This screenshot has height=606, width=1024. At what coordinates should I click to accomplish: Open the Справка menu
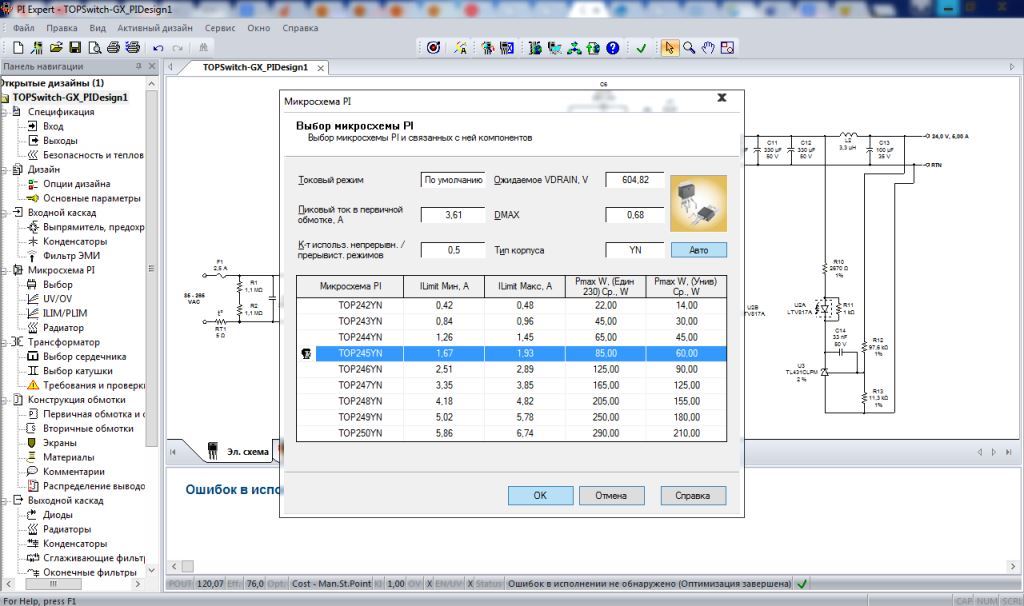click(x=300, y=28)
